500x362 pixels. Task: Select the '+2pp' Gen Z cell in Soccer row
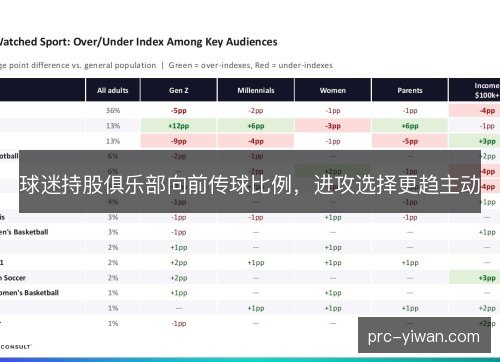coord(179,278)
